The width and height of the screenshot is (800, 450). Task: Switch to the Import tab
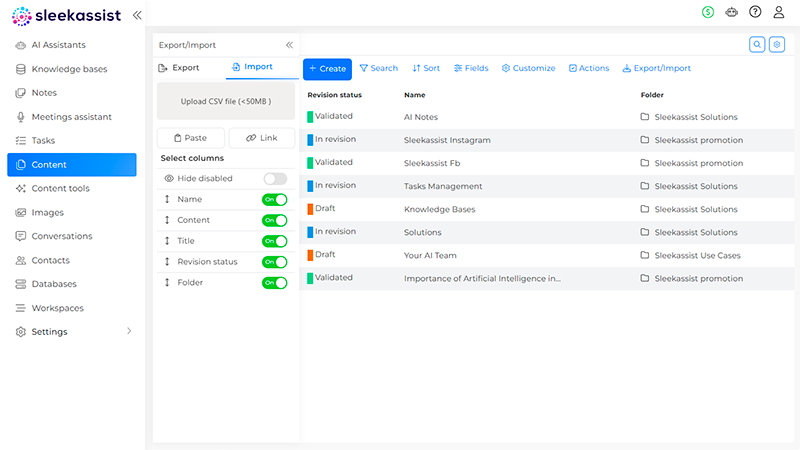point(253,67)
